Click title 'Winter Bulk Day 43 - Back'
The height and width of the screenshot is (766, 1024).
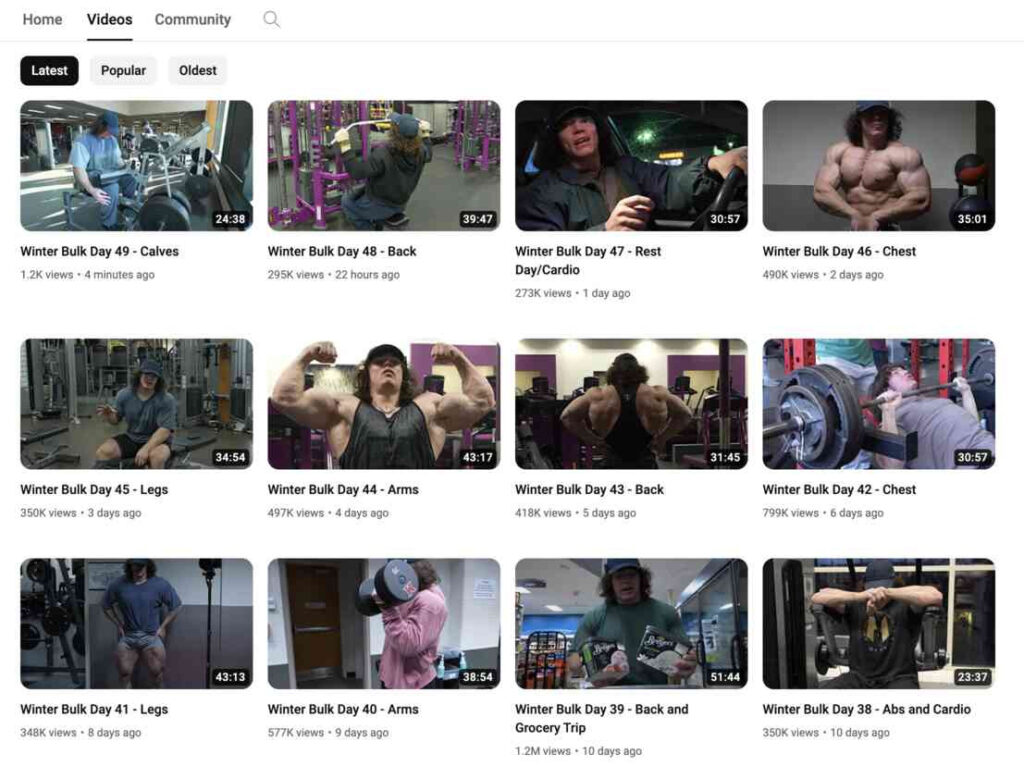[x=589, y=490]
